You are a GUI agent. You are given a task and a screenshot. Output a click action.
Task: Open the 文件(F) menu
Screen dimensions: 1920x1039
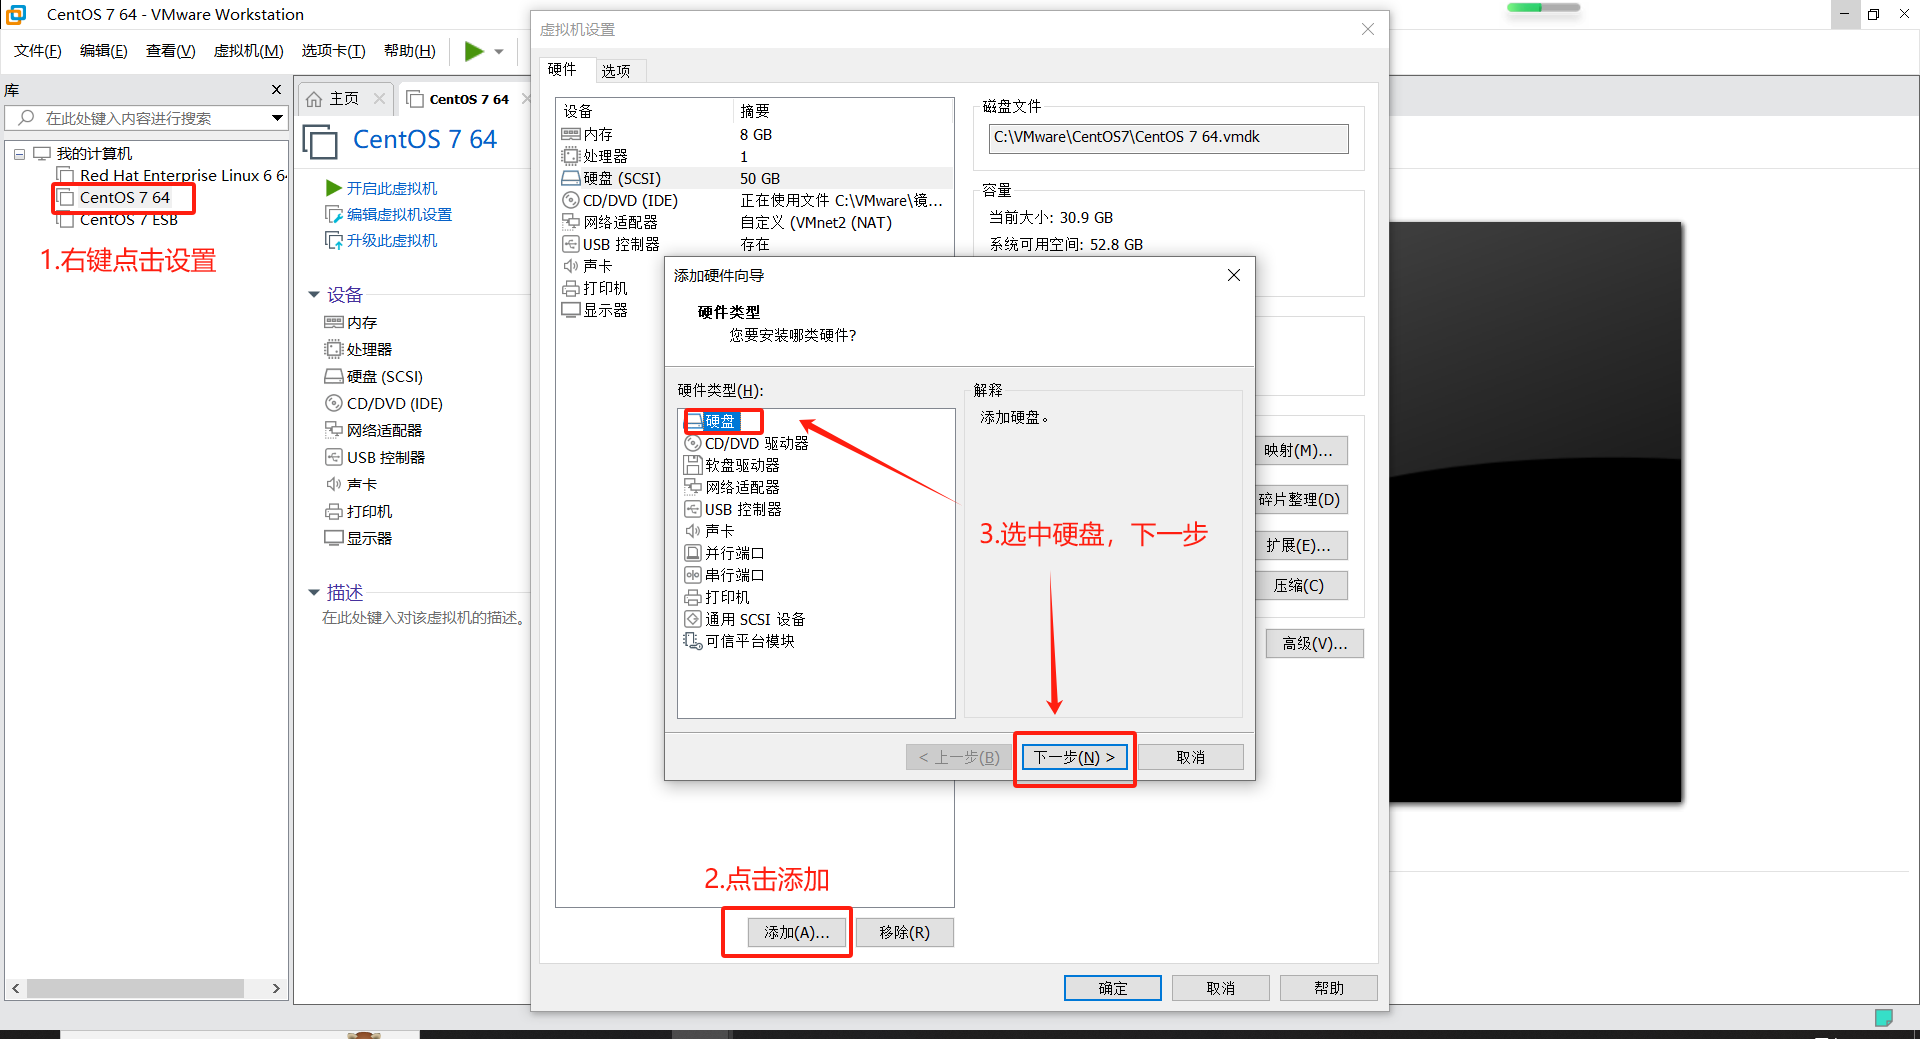38,51
